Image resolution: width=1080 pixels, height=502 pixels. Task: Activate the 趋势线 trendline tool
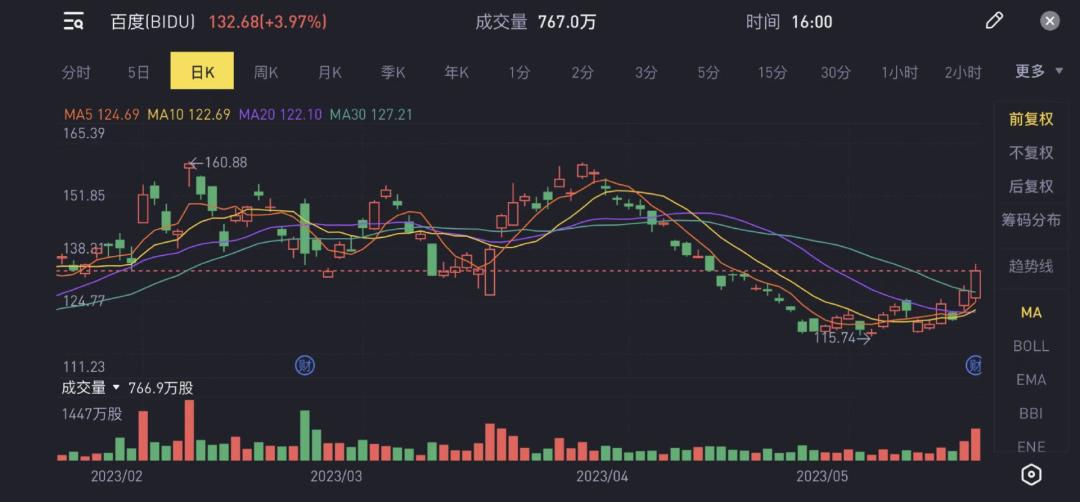click(x=1030, y=266)
